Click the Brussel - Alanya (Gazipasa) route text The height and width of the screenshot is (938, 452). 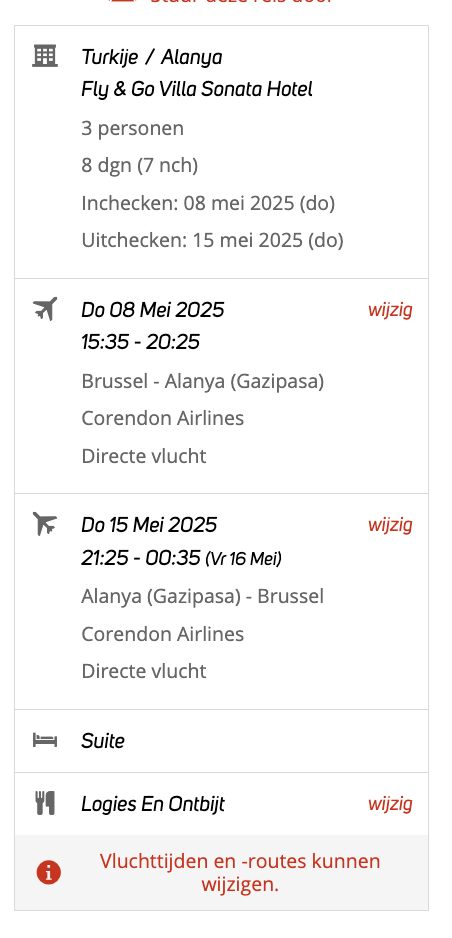[203, 382]
